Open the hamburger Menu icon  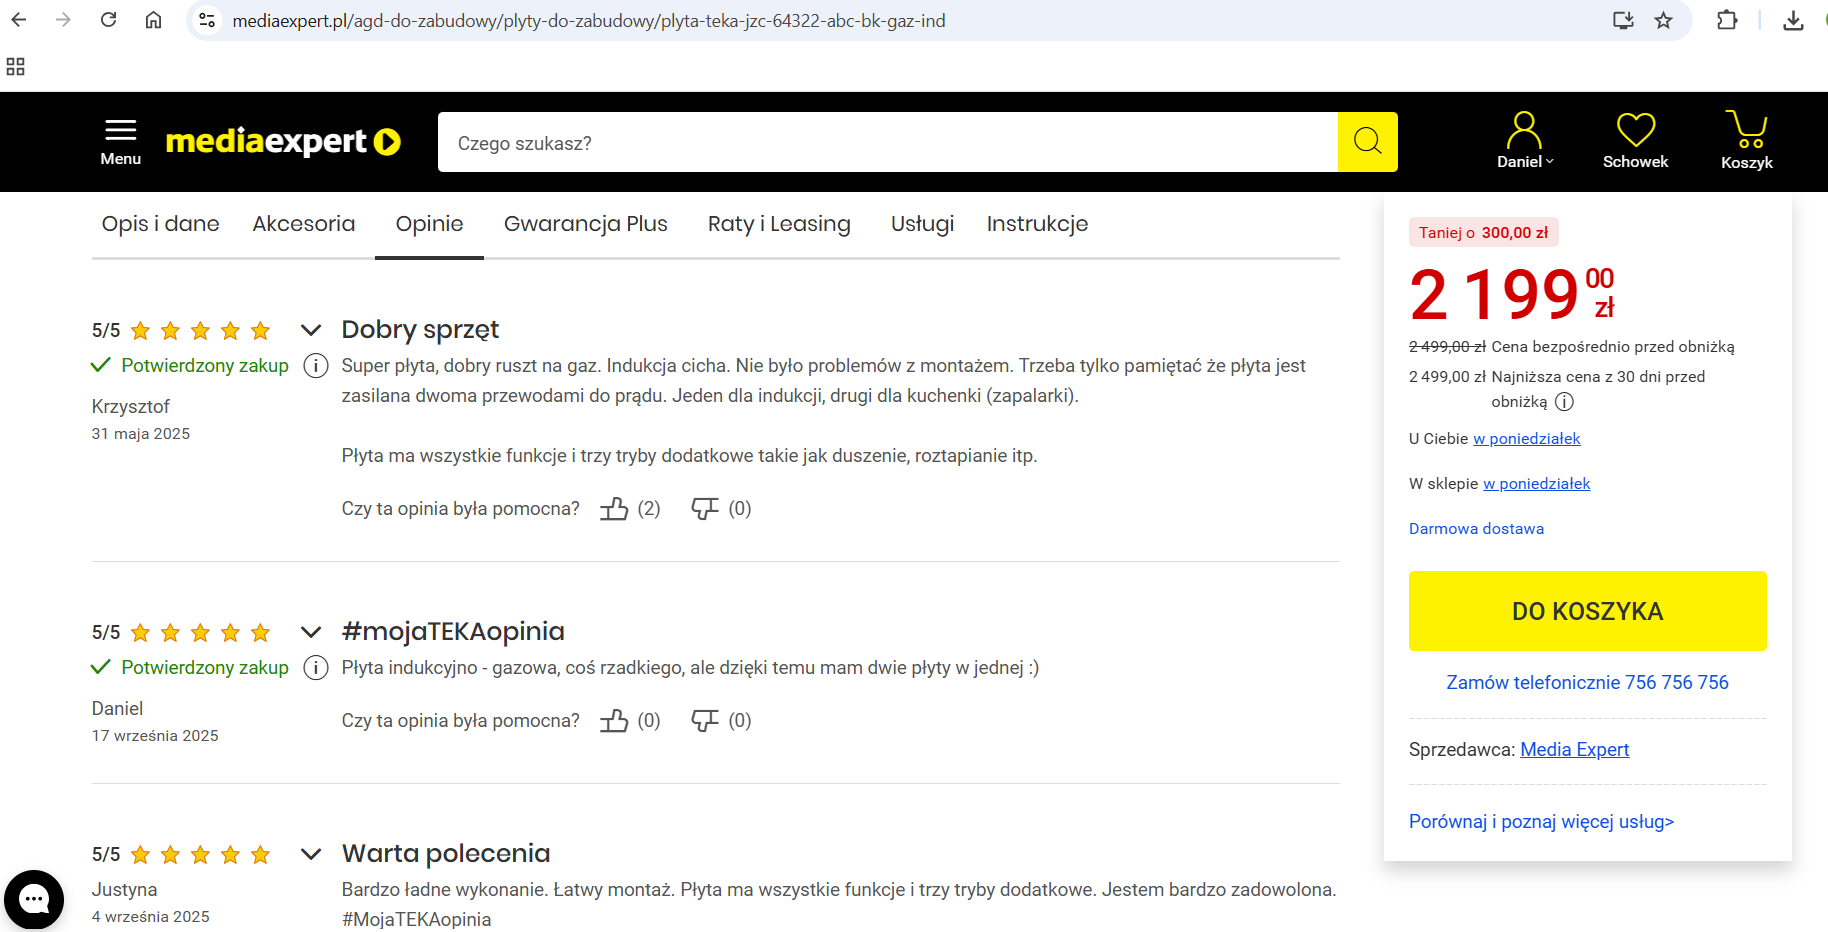click(121, 141)
